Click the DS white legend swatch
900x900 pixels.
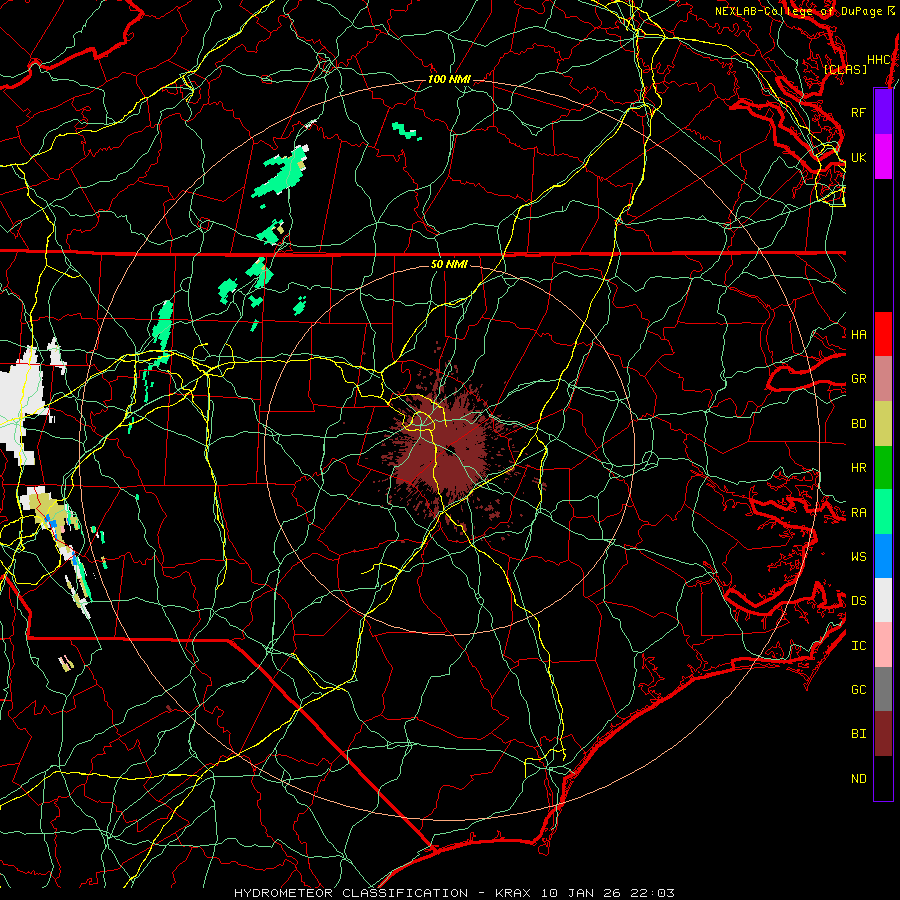click(x=883, y=600)
